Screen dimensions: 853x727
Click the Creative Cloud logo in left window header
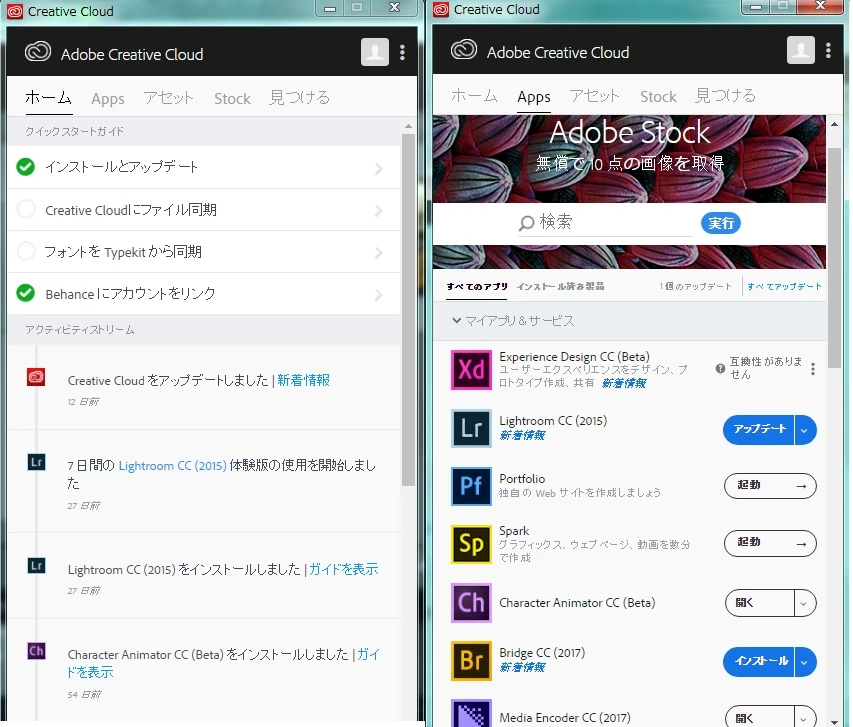point(38,52)
